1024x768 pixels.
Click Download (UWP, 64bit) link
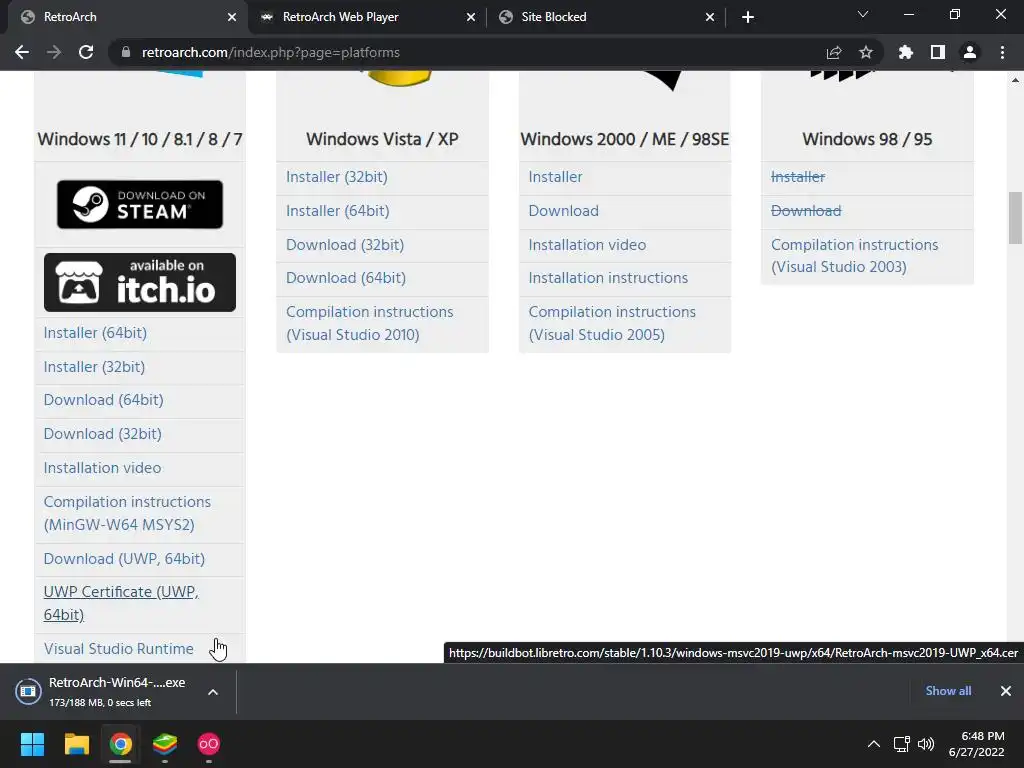point(124,559)
